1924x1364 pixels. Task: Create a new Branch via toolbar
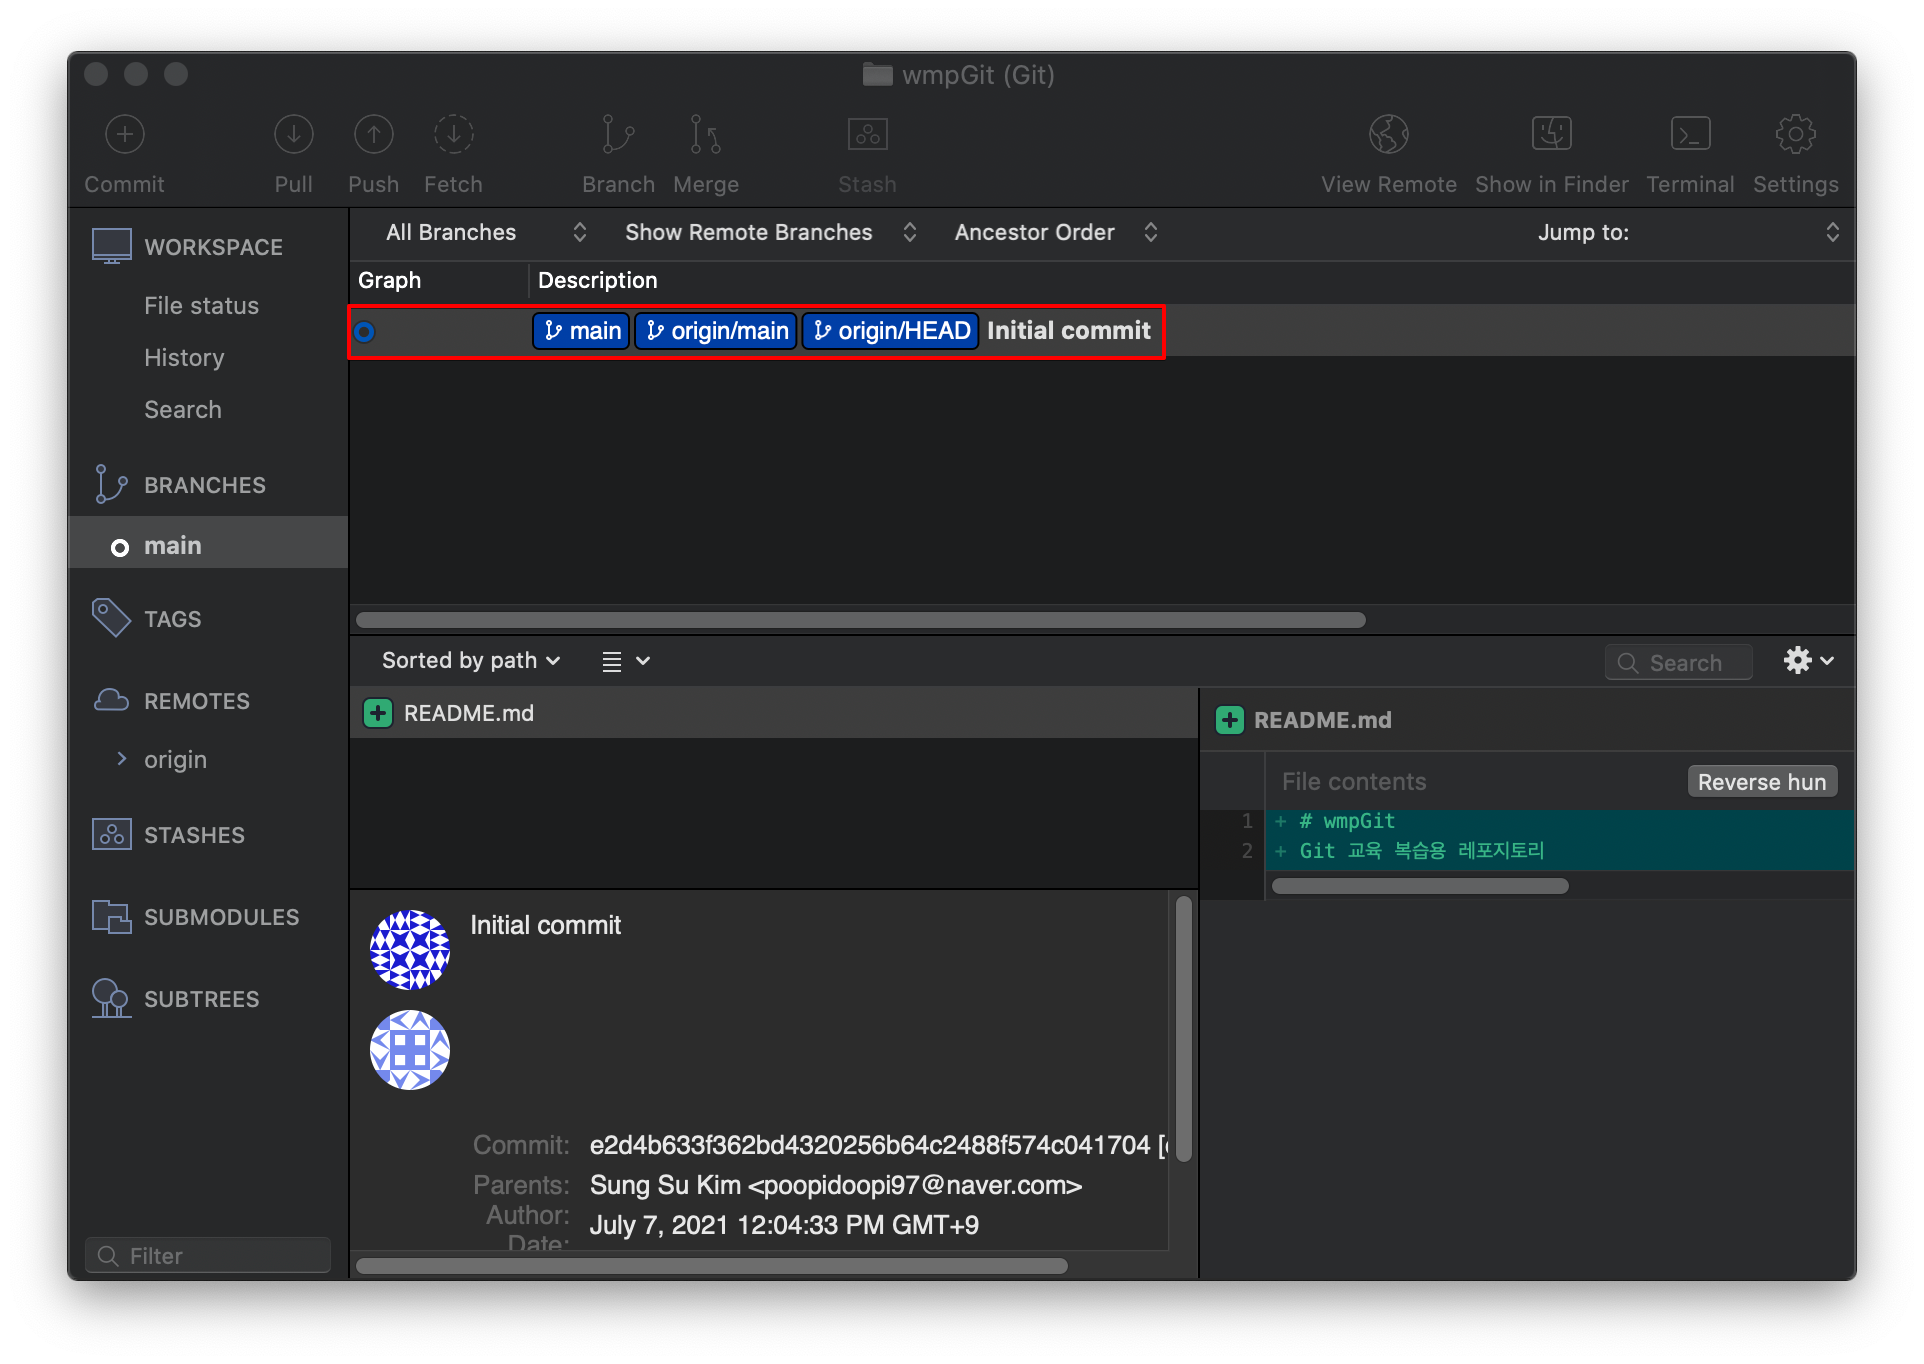pos(618,135)
